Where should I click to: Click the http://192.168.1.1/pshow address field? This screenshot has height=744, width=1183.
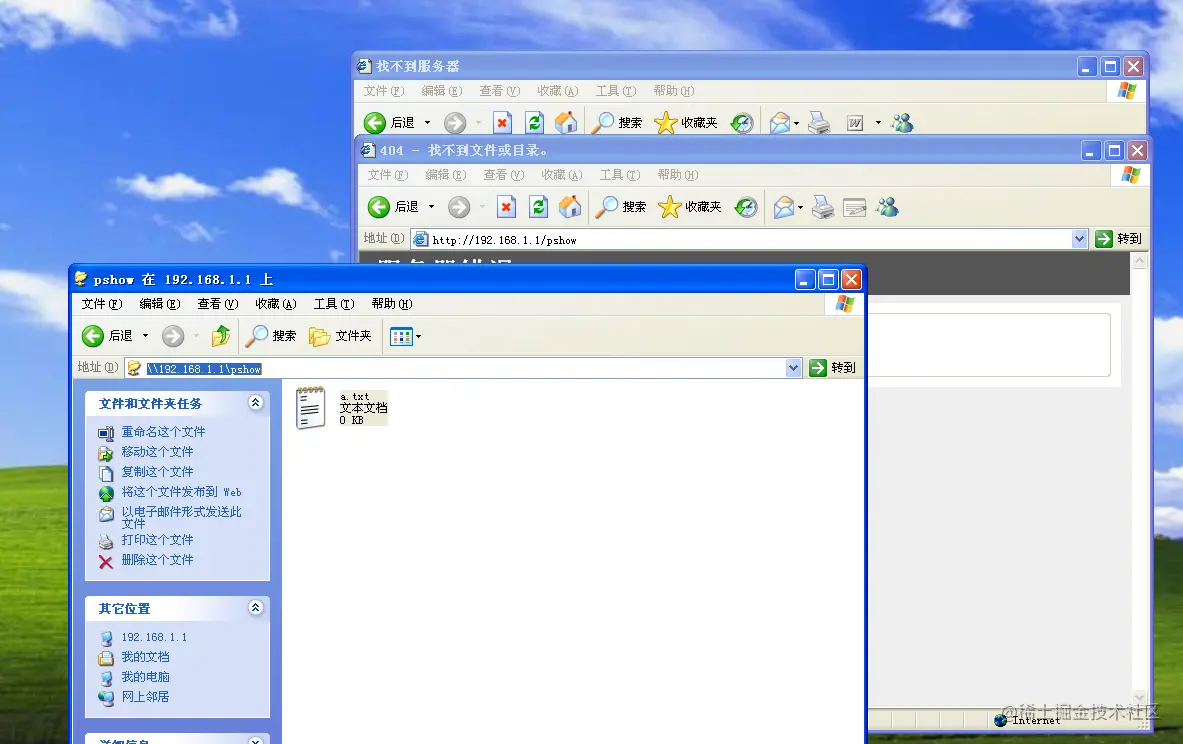(x=742, y=239)
